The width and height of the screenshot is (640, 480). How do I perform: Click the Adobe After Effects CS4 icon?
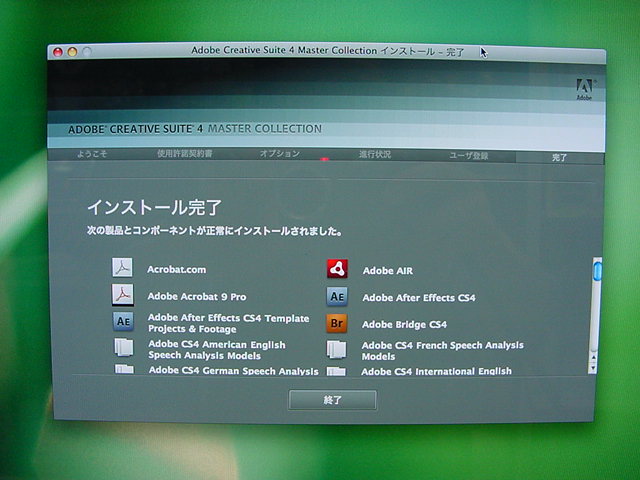[337, 296]
